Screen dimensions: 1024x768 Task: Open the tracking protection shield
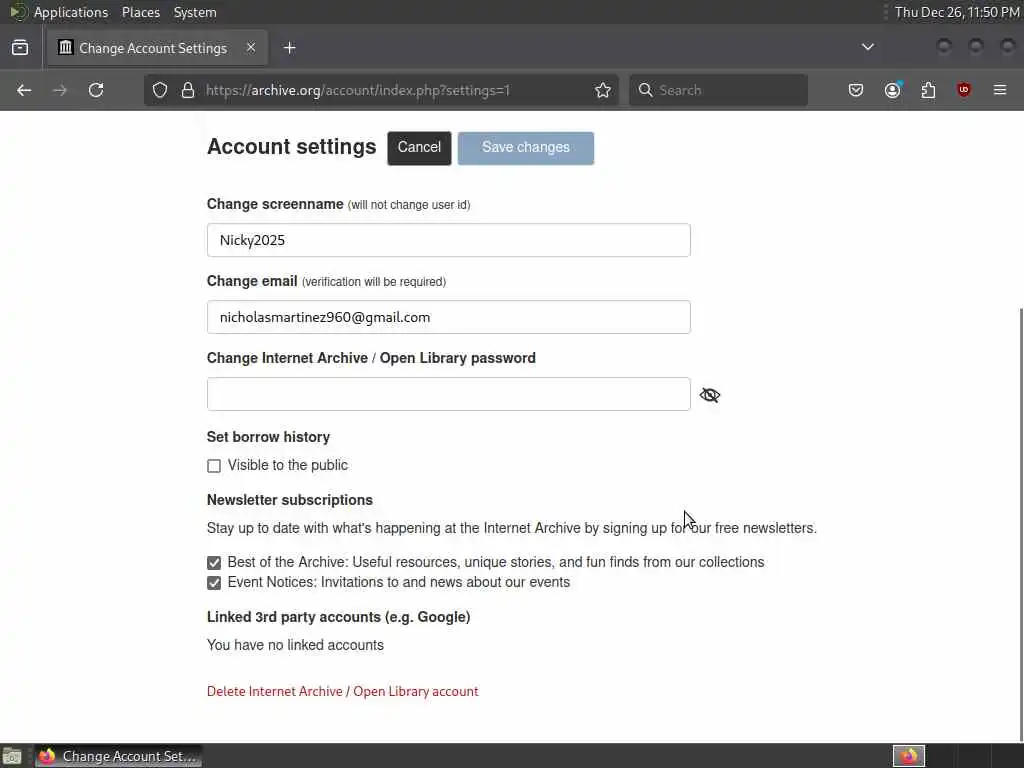tap(160, 90)
